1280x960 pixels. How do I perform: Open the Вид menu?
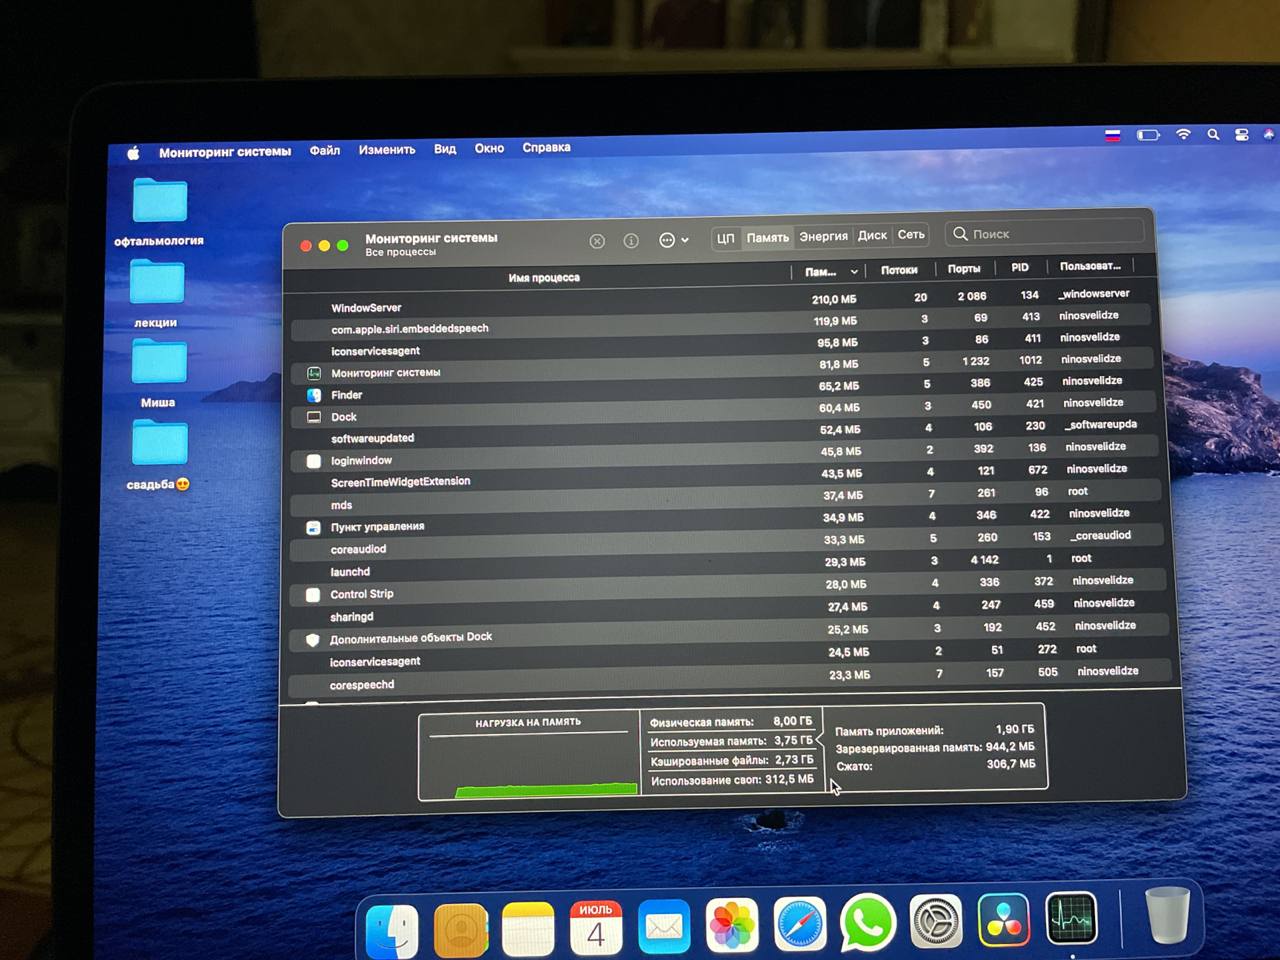click(445, 149)
